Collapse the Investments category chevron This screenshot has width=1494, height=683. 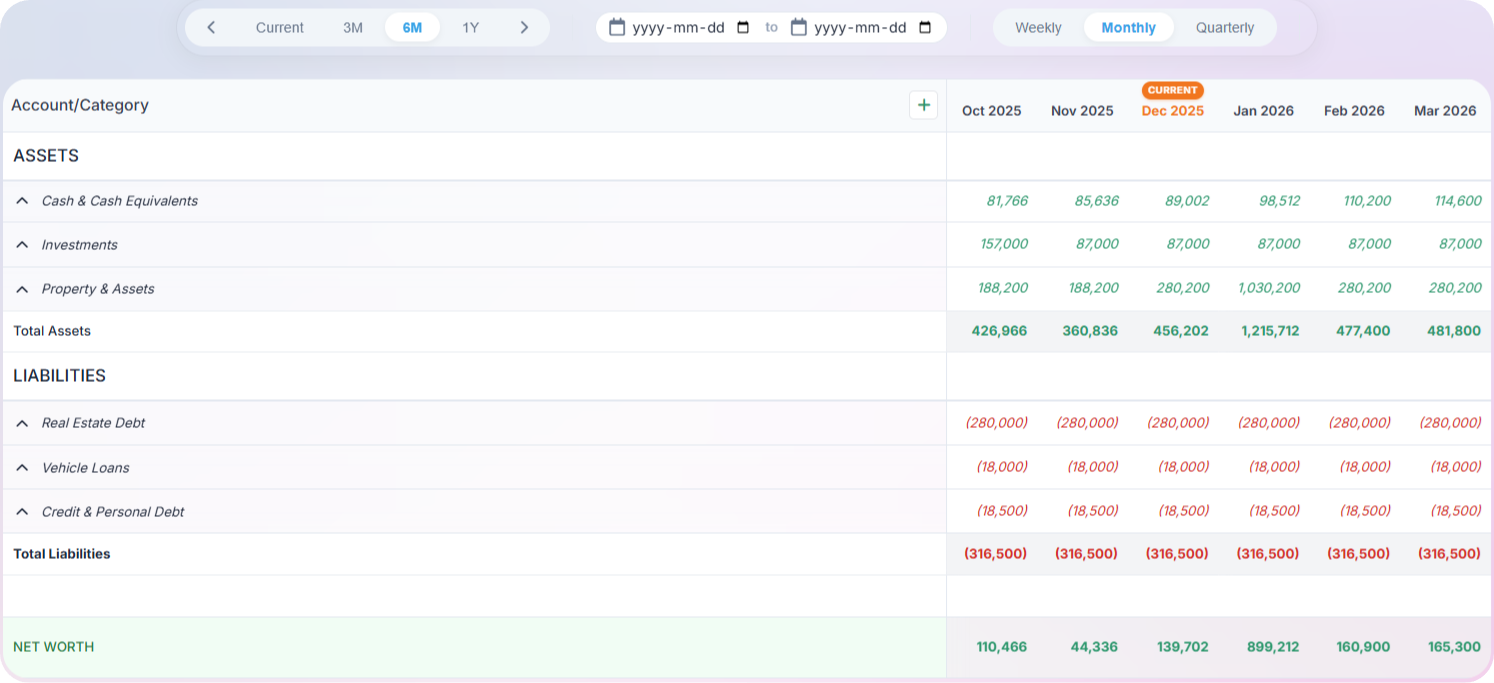click(22, 245)
